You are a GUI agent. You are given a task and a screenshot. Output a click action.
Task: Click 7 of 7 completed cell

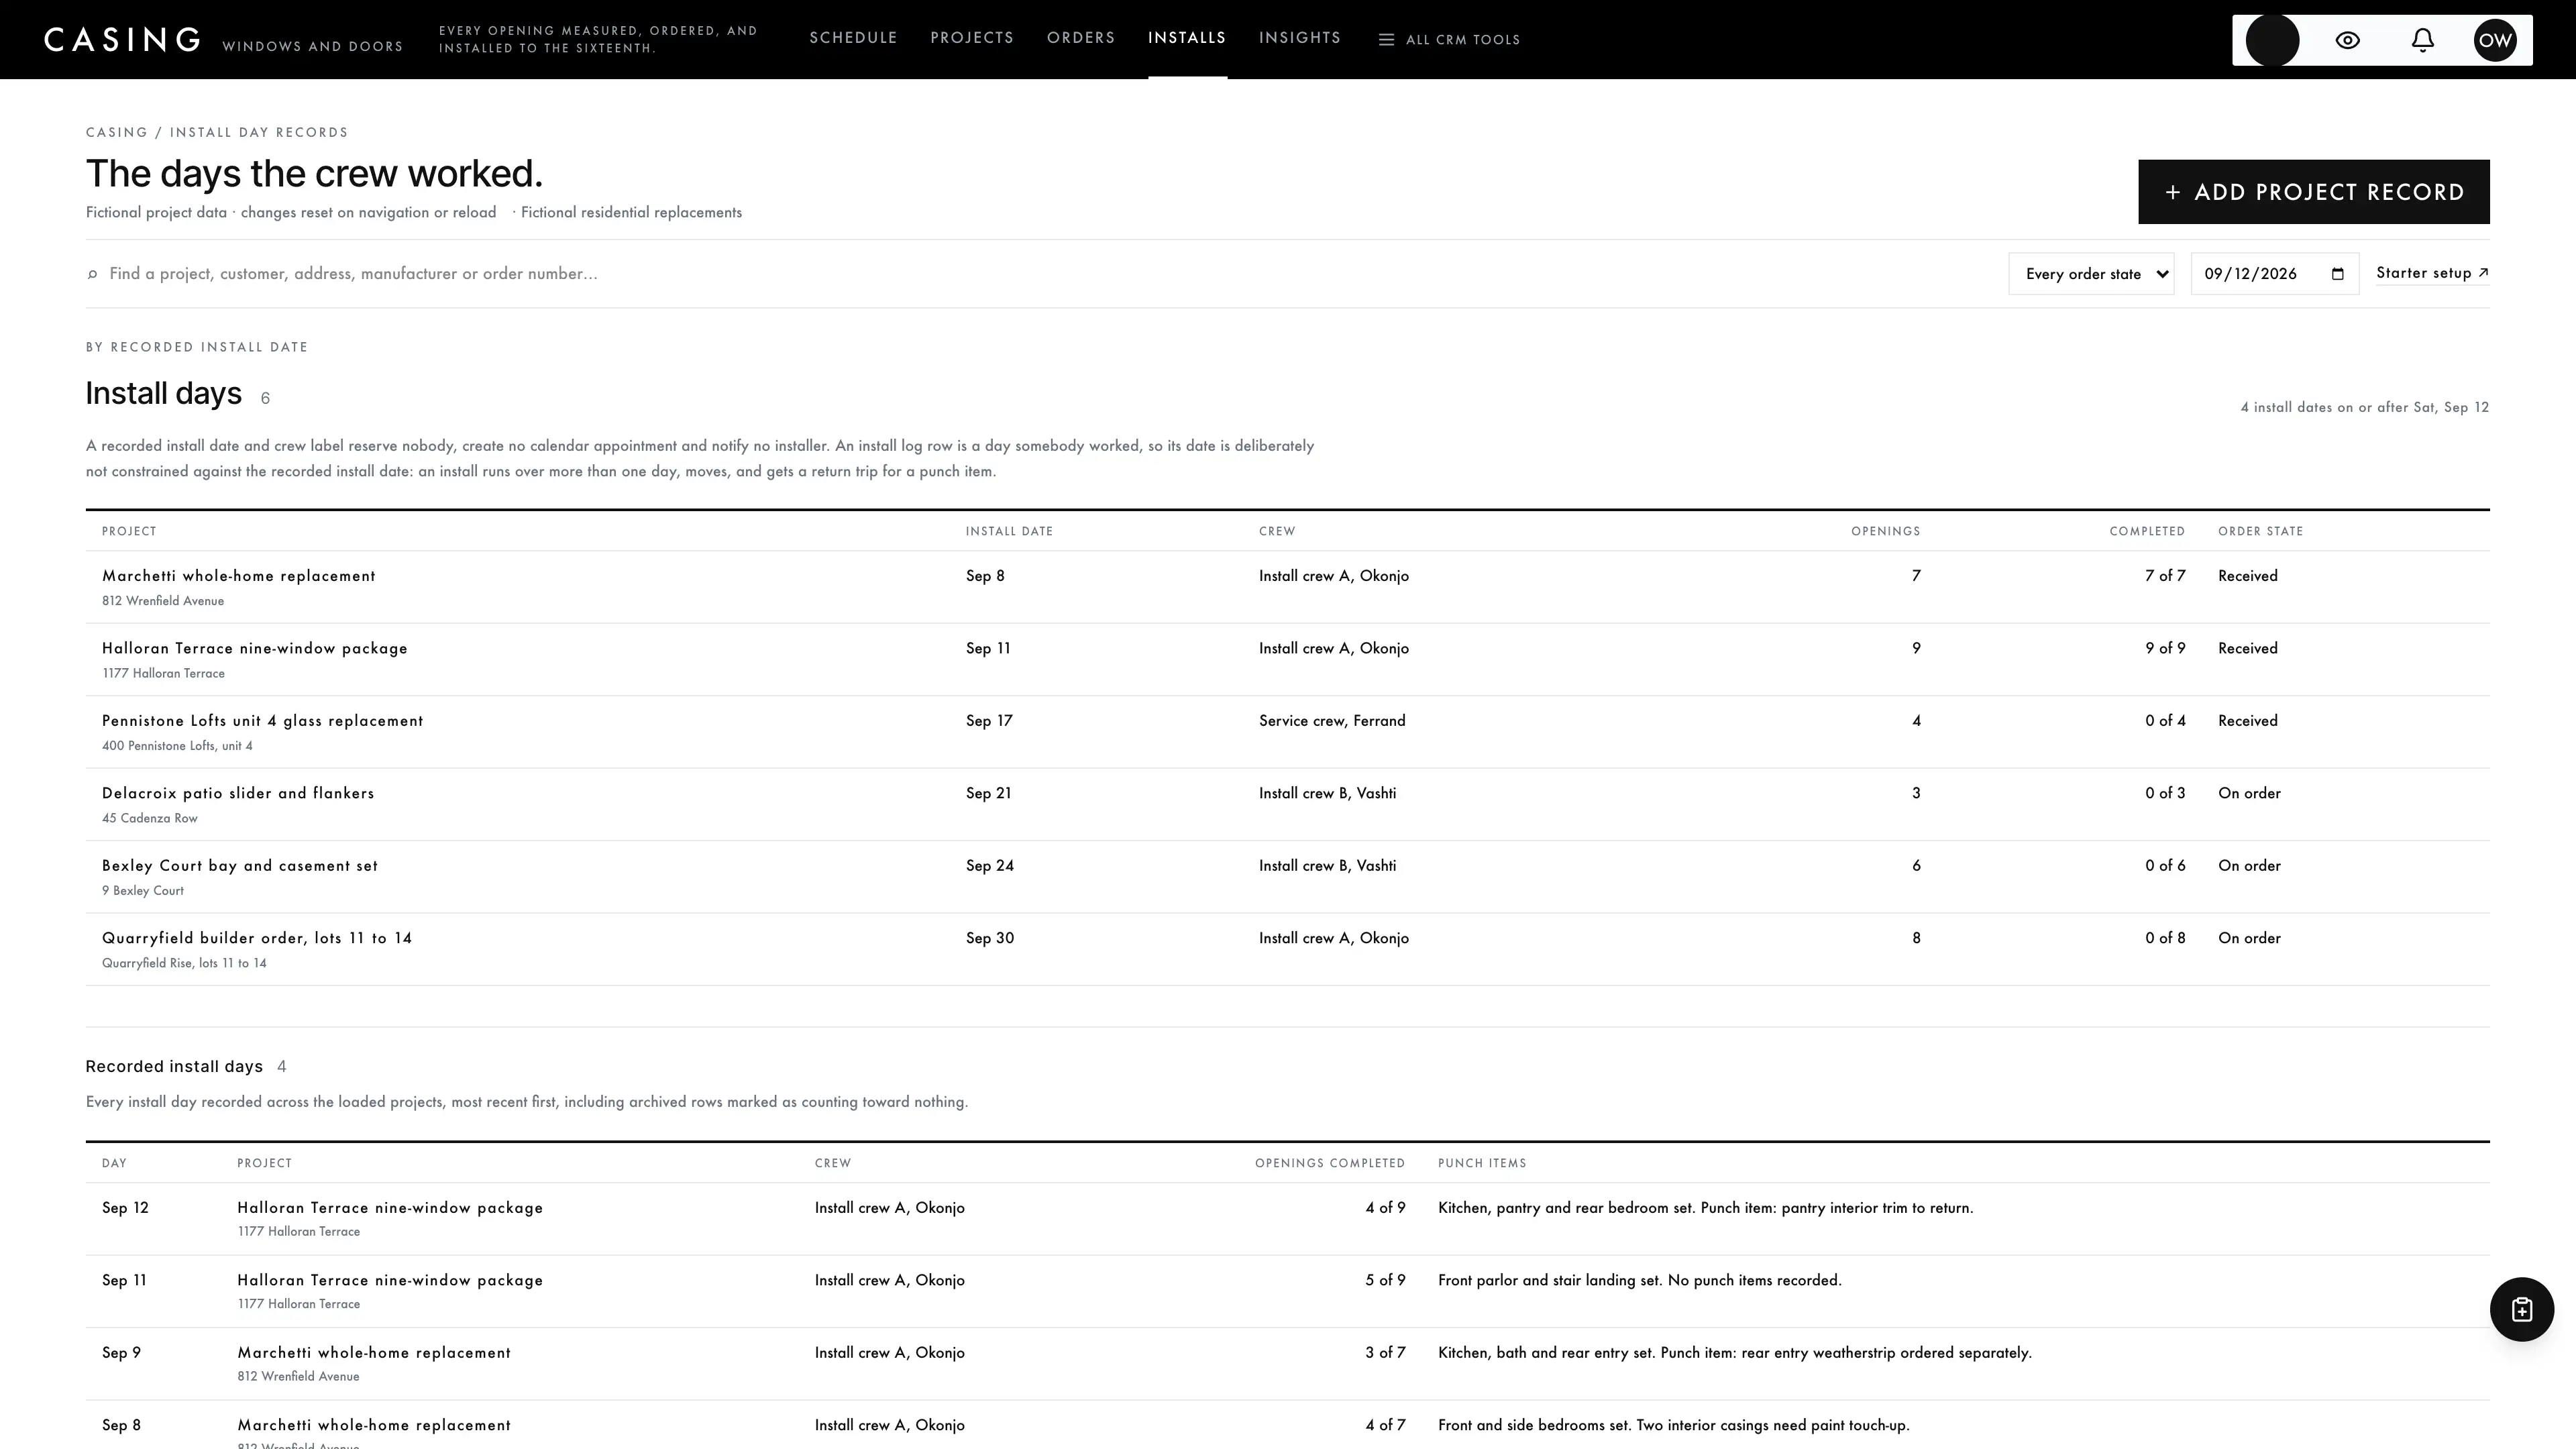click(x=2165, y=576)
